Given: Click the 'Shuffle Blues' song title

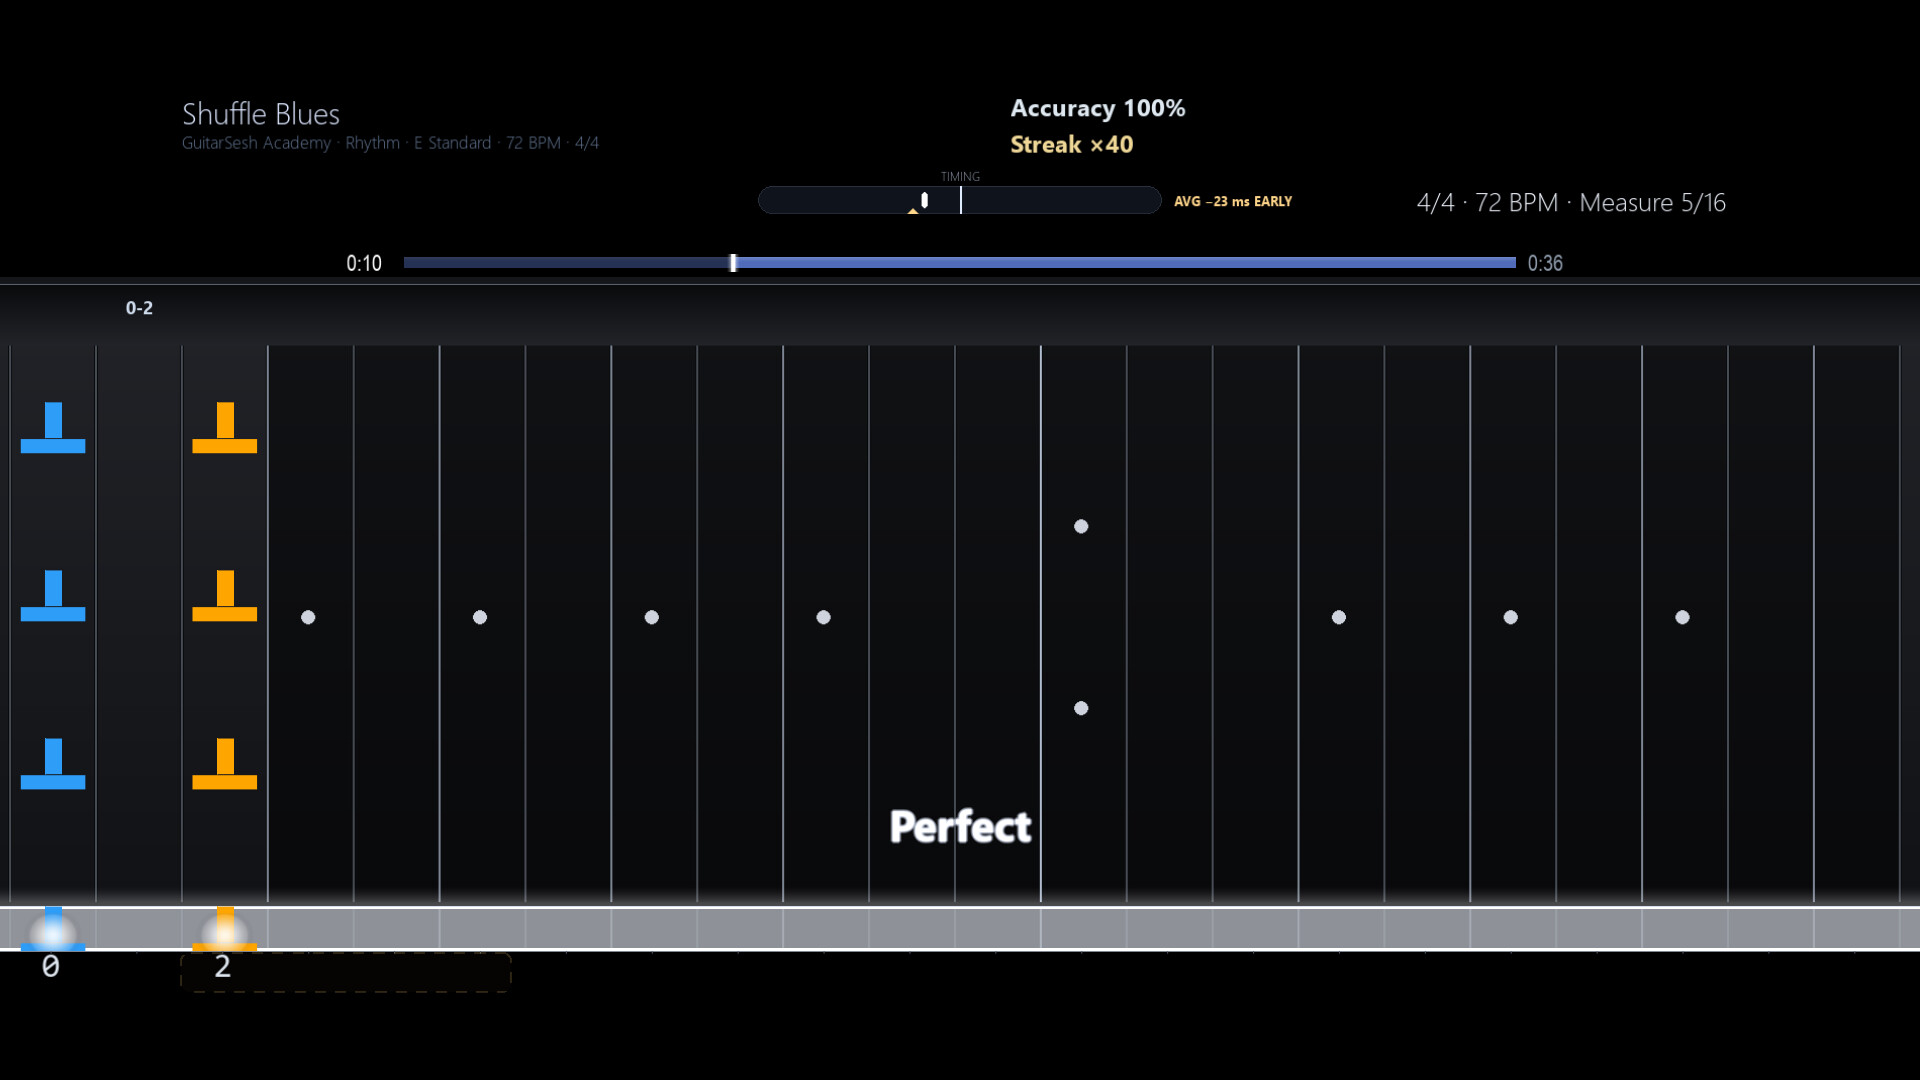Looking at the screenshot, I should coord(261,114).
